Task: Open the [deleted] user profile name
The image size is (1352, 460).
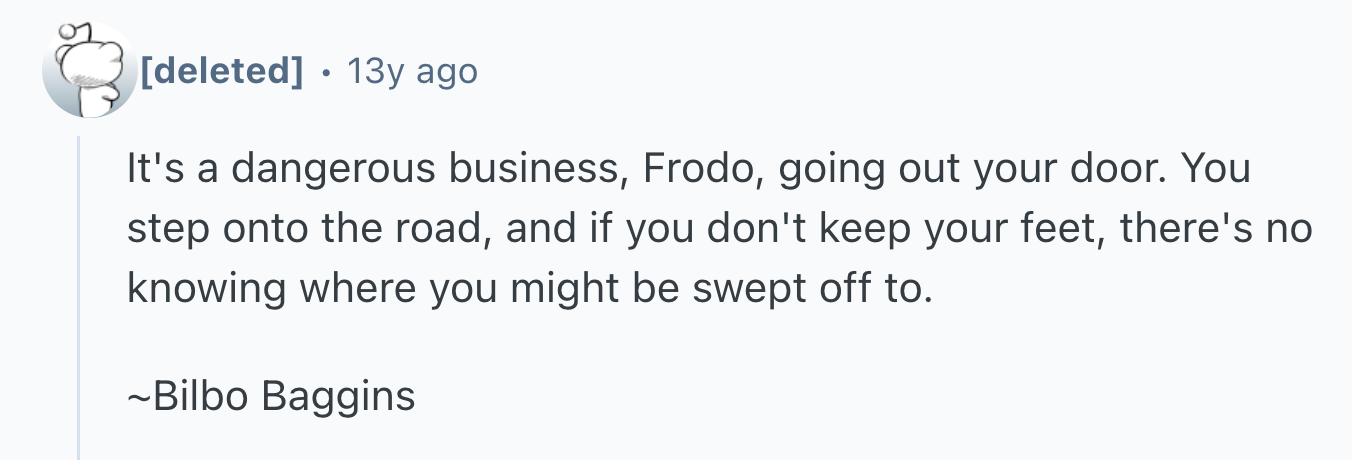Action: point(221,71)
